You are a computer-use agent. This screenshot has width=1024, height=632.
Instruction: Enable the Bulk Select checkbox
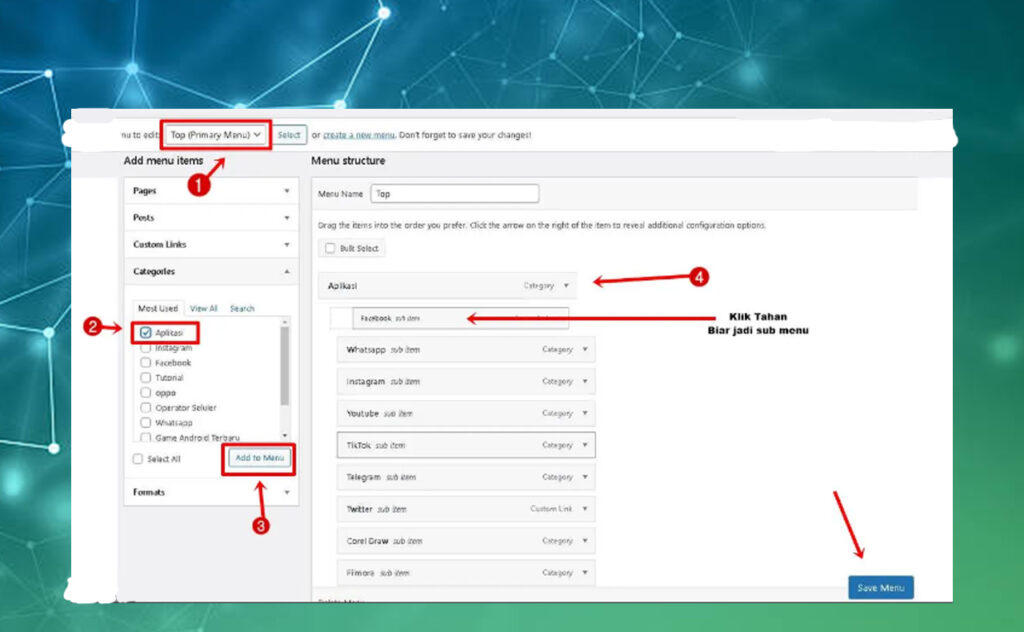pyautogui.click(x=330, y=249)
